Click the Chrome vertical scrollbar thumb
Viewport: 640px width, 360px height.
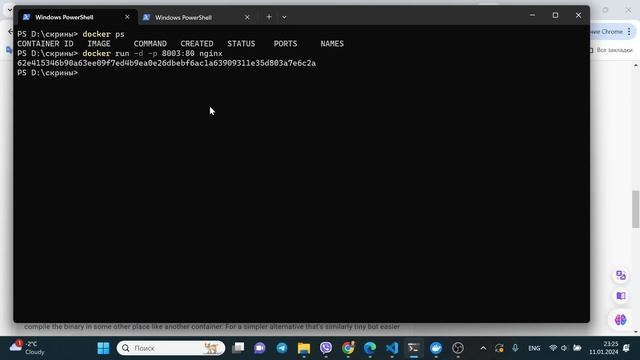[x=636, y=209]
